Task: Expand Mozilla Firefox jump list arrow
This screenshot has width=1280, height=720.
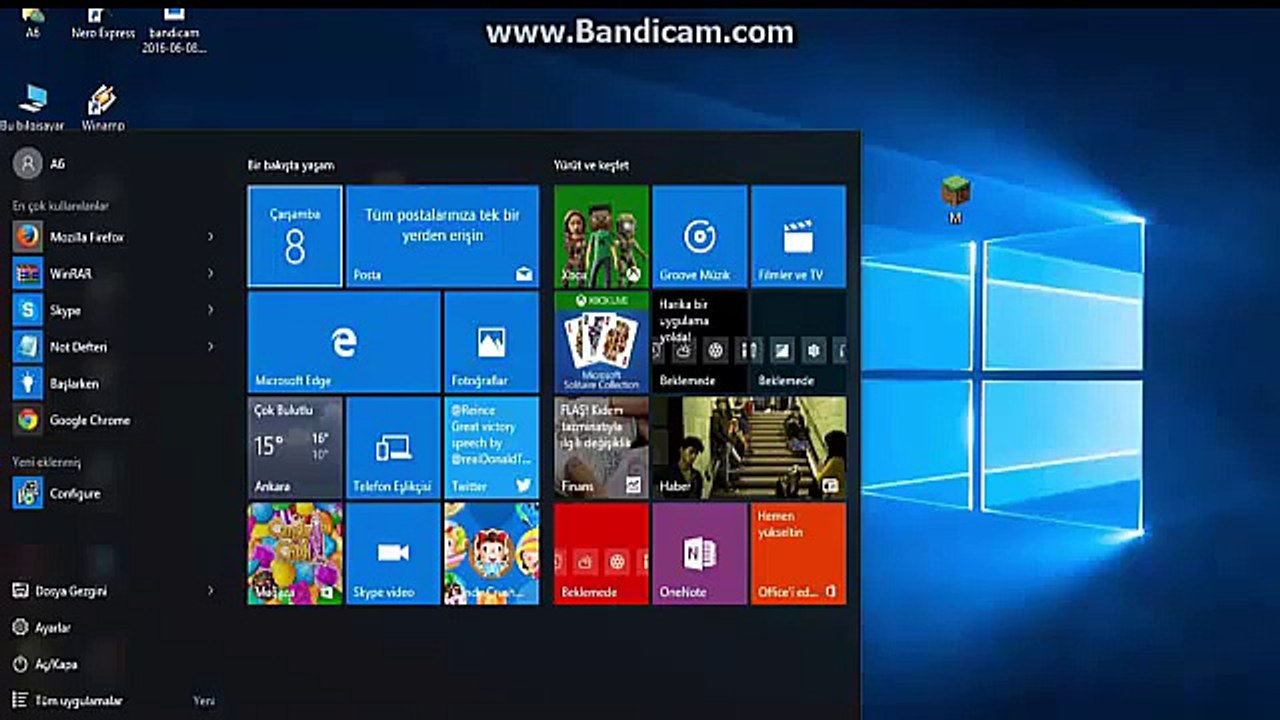Action: pyautogui.click(x=210, y=237)
